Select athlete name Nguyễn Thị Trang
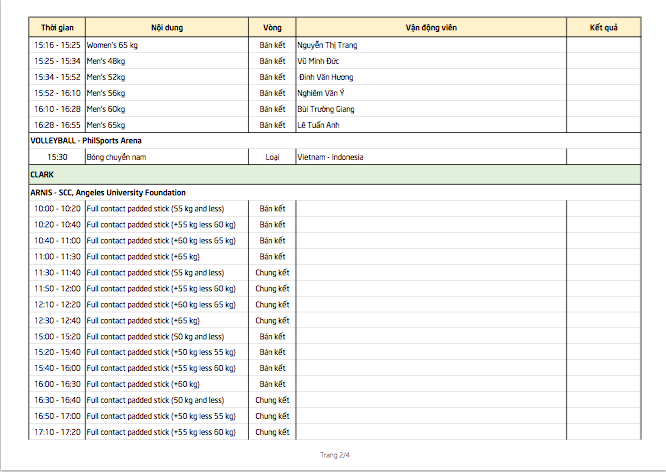 327,45
